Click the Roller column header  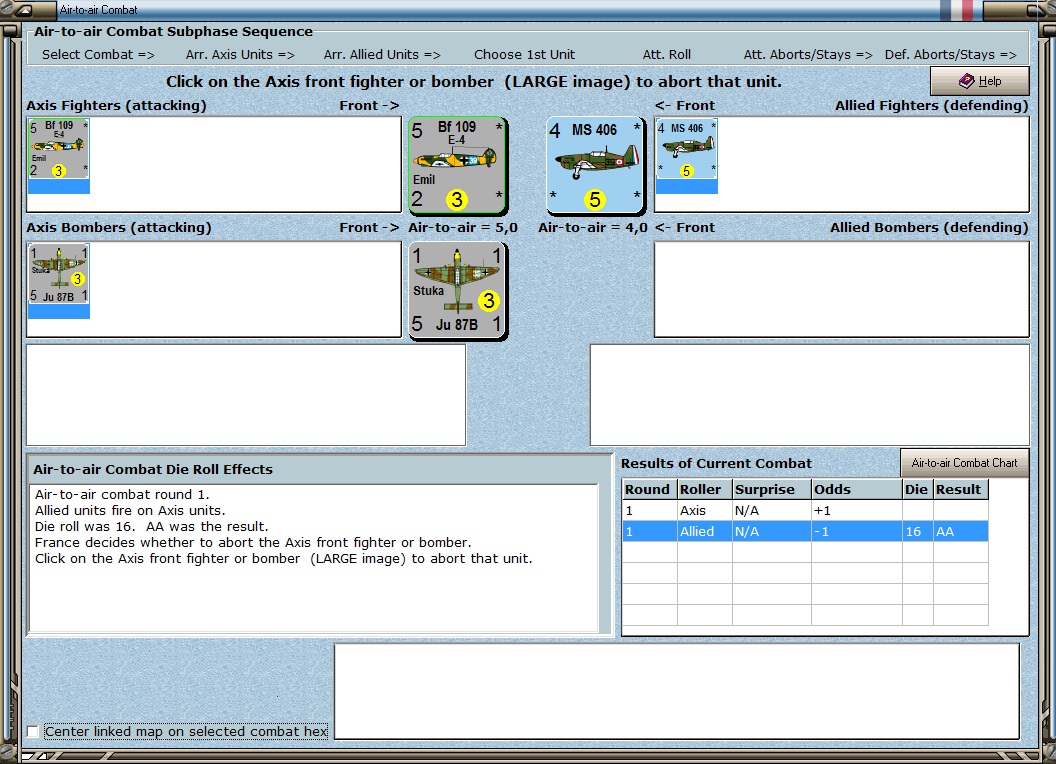(704, 489)
